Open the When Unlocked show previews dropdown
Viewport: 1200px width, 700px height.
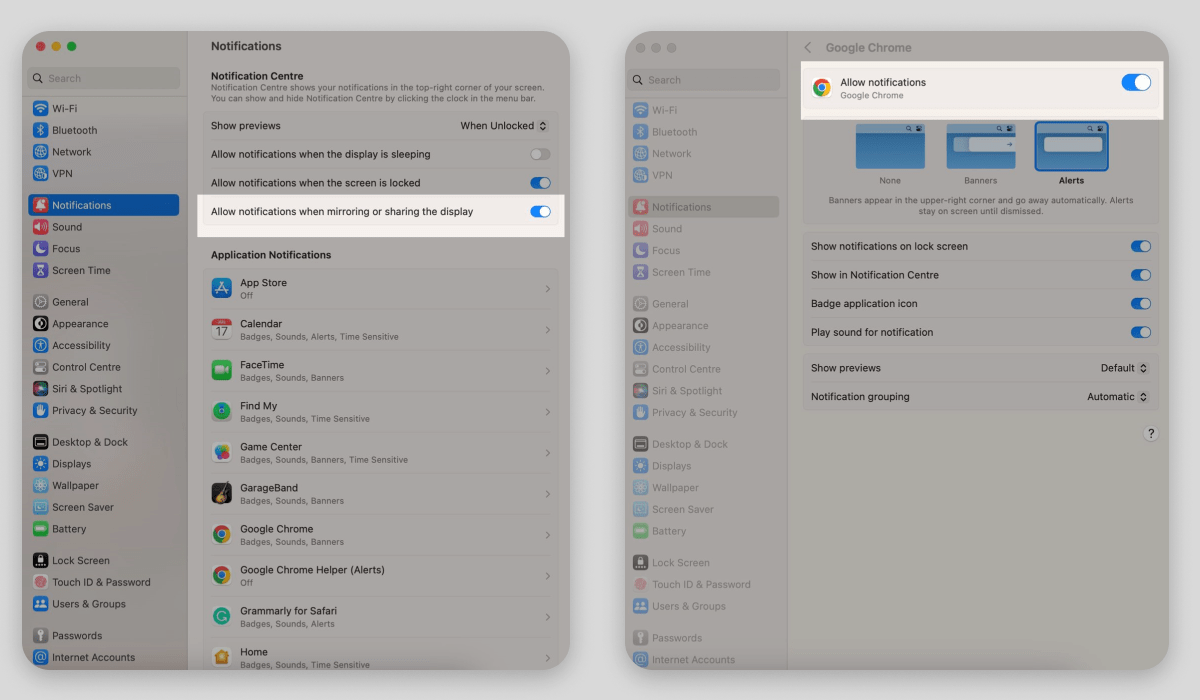click(504, 126)
